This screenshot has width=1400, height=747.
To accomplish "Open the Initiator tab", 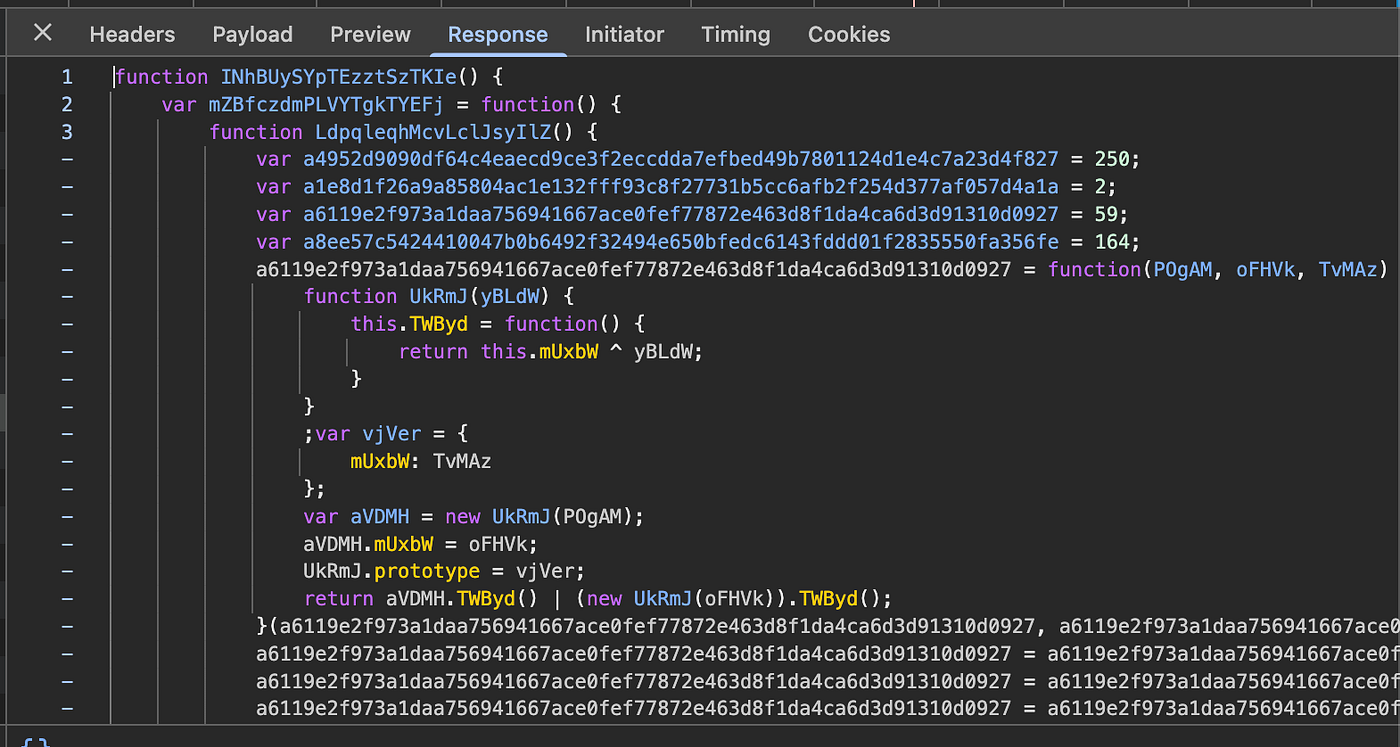I will [x=624, y=34].
